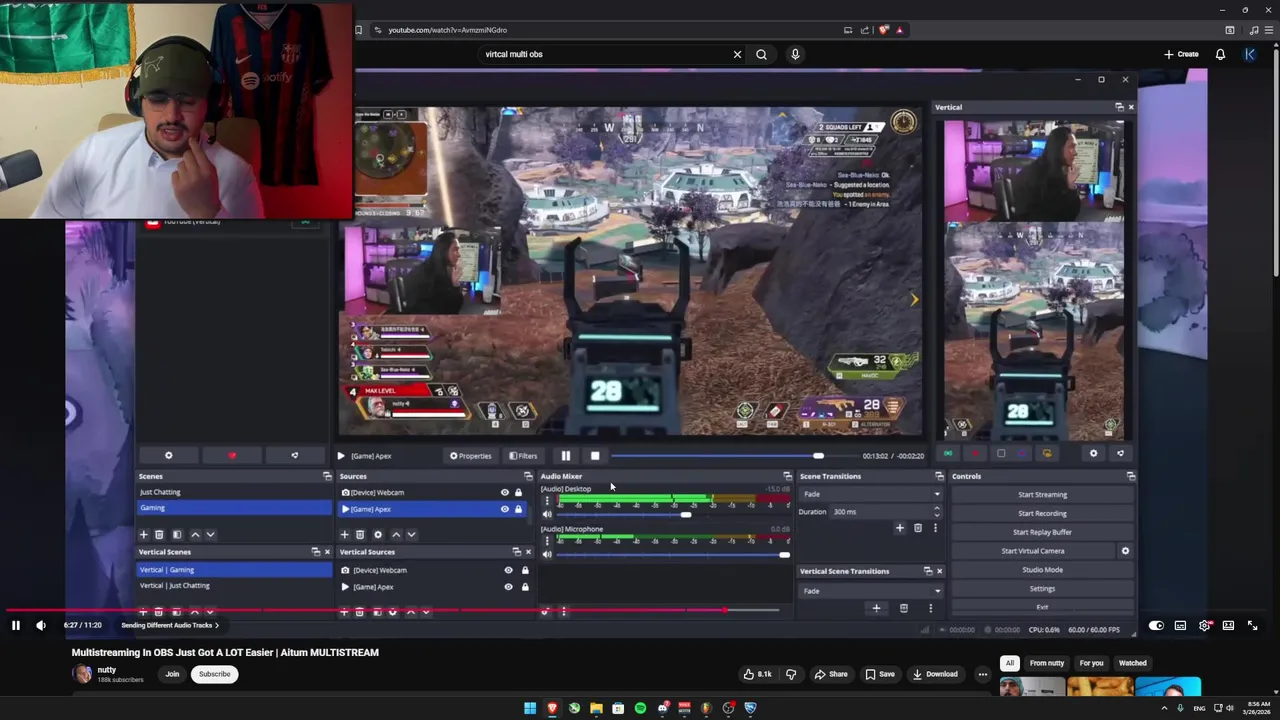Increase the transition Duration stepper
The height and width of the screenshot is (720, 1280).
point(937,509)
